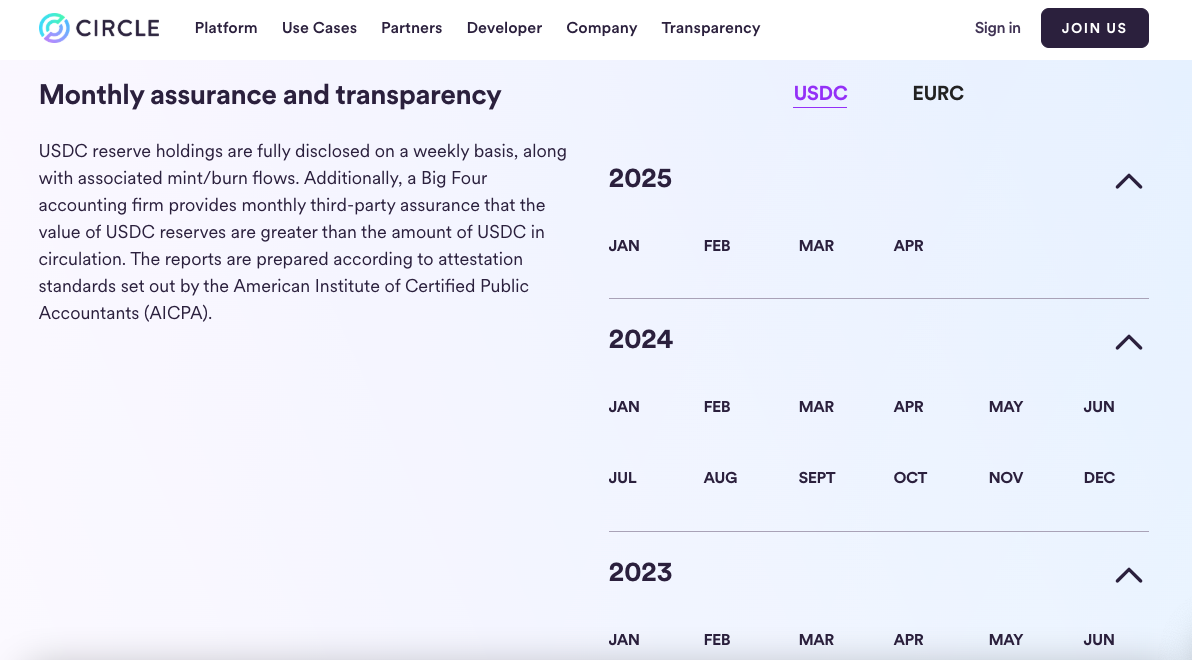Open the 2023 APR report
Viewport: 1192px width, 660px height.
tap(908, 639)
